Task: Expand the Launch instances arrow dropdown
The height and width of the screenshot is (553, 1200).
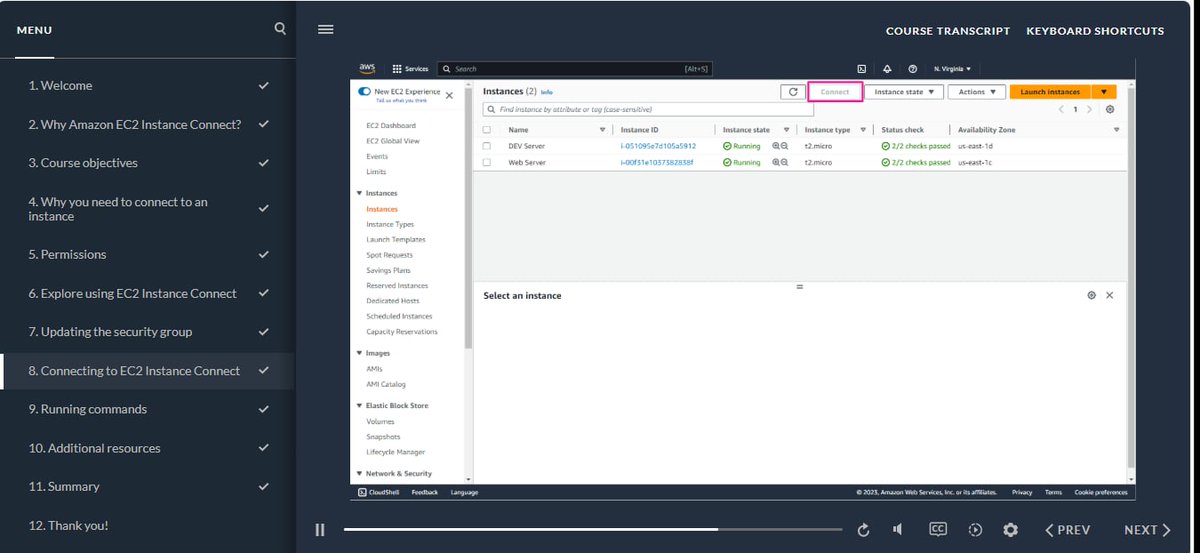Action: click(x=1103, y=92)
